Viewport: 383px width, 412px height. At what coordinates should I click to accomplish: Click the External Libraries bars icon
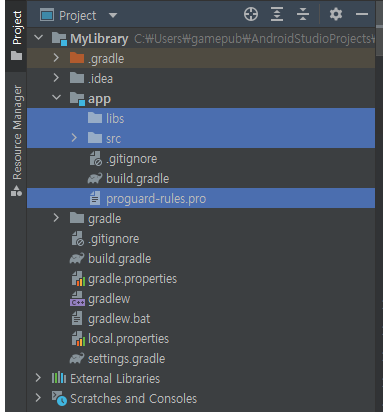(59, 378)
